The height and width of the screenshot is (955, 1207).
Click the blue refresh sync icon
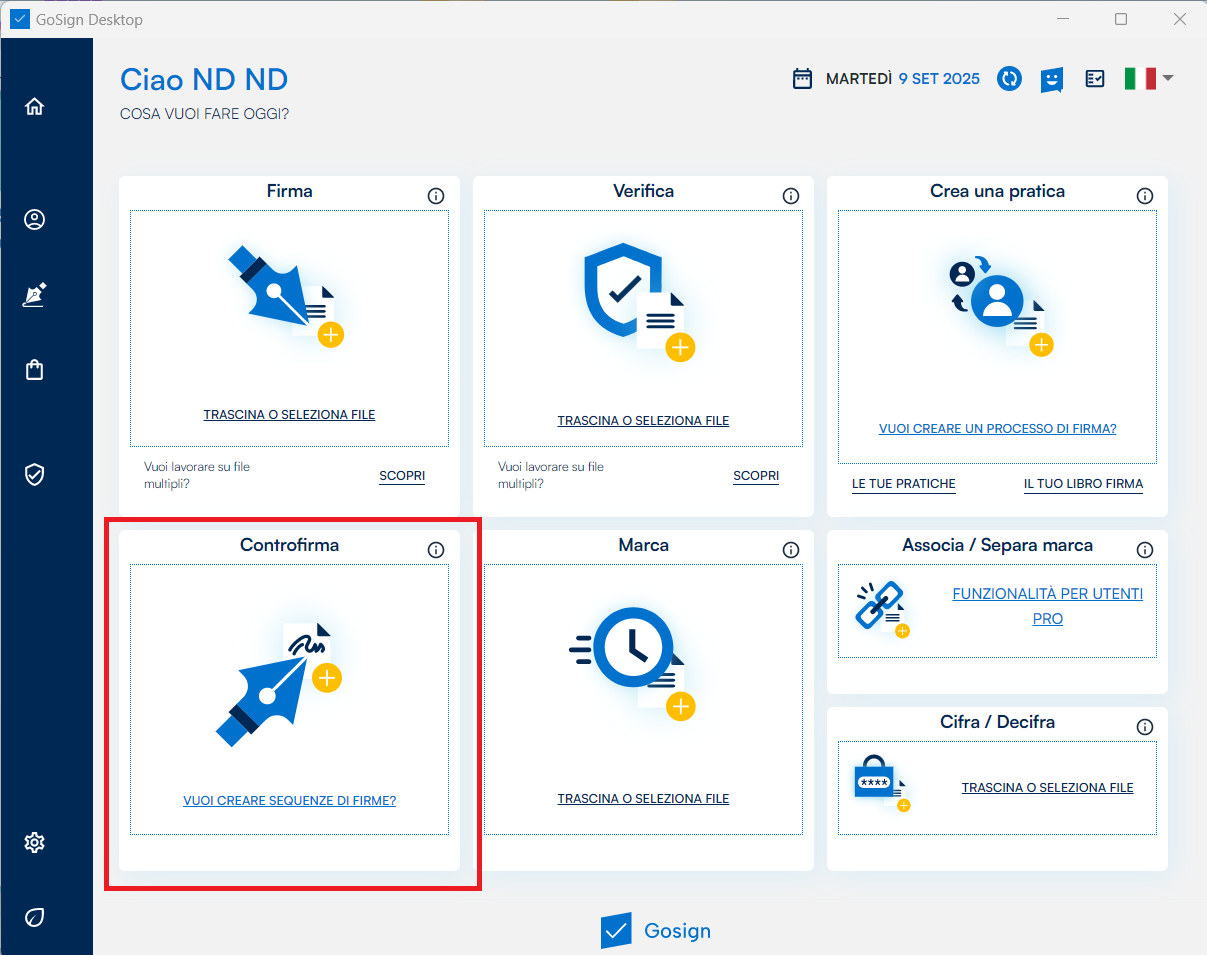(1009, 79)
